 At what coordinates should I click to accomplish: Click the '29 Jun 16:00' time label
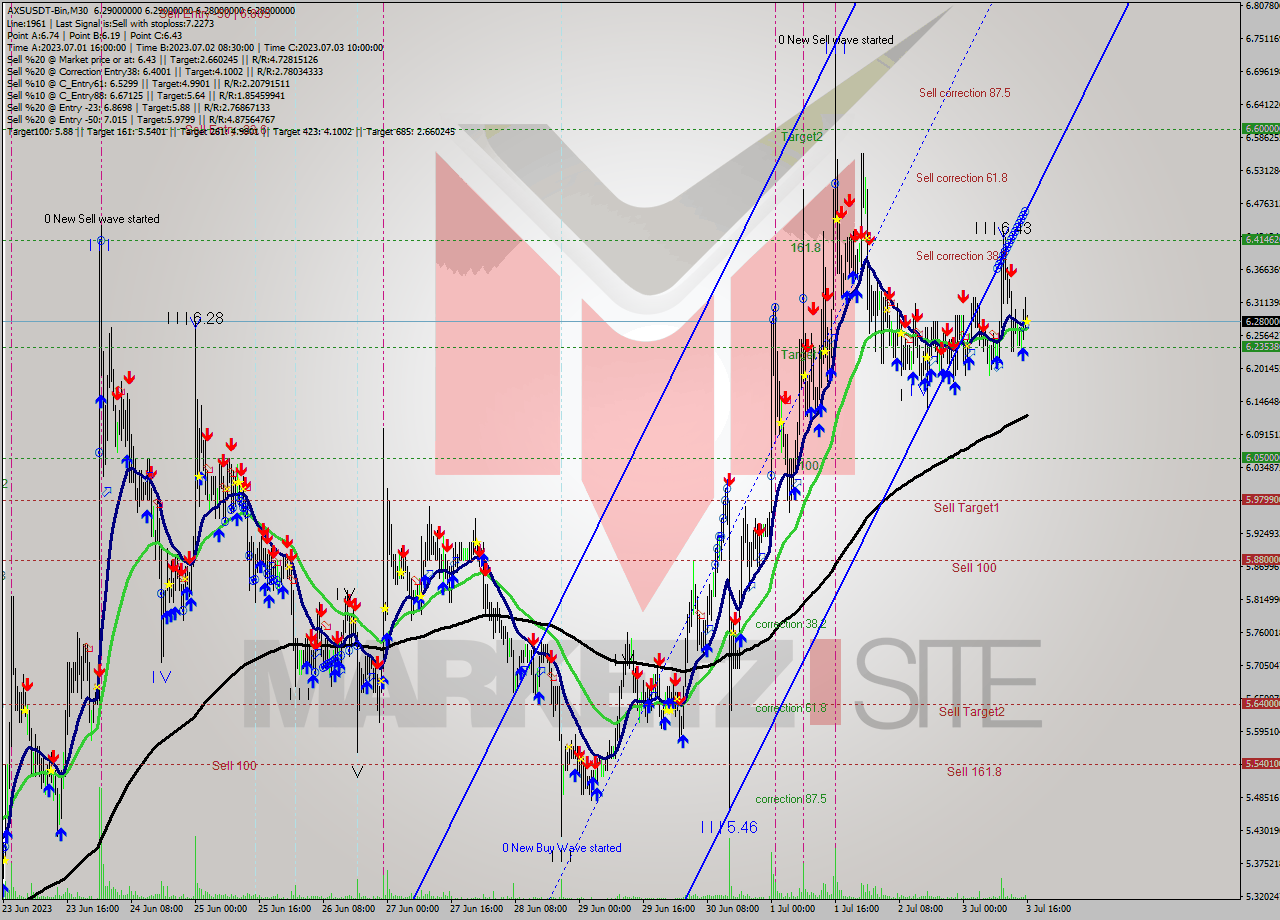(668, 909)
